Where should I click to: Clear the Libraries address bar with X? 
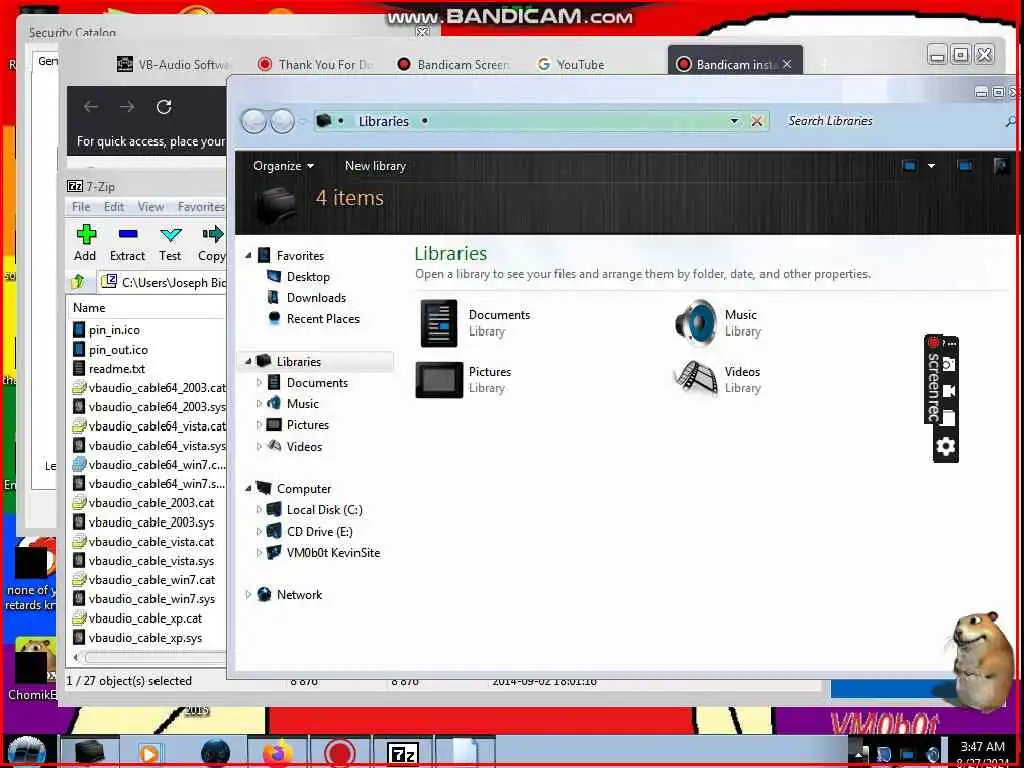[x=757, y=121]
